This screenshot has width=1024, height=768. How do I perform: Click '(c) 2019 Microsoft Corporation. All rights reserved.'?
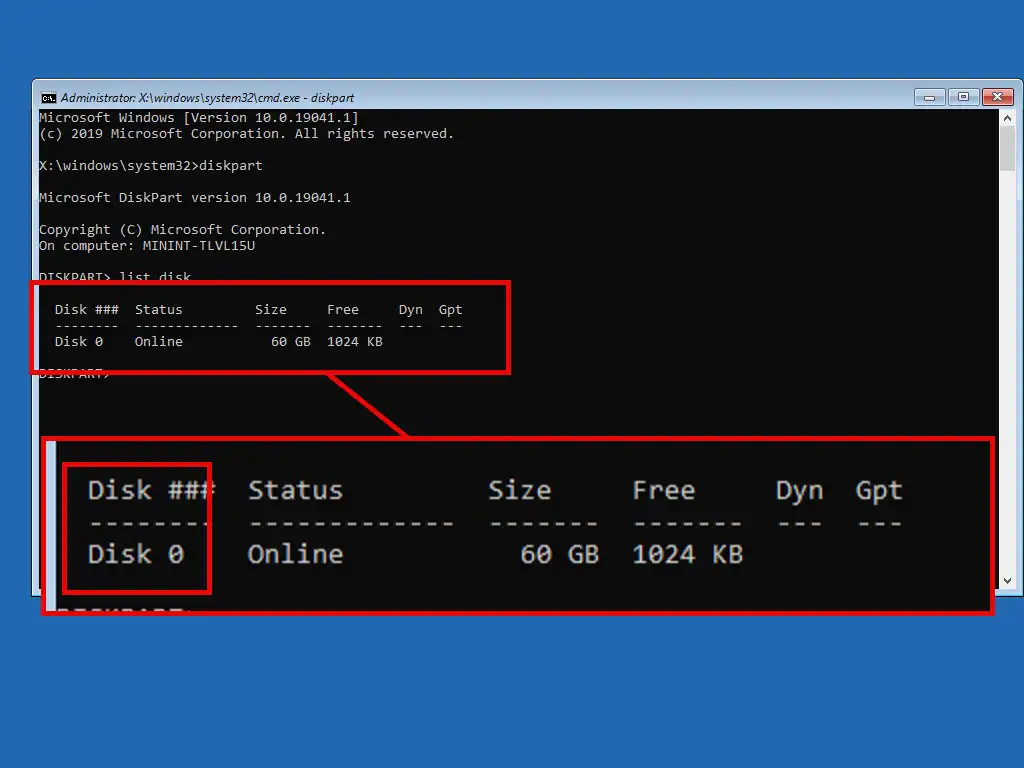(246, 134)
